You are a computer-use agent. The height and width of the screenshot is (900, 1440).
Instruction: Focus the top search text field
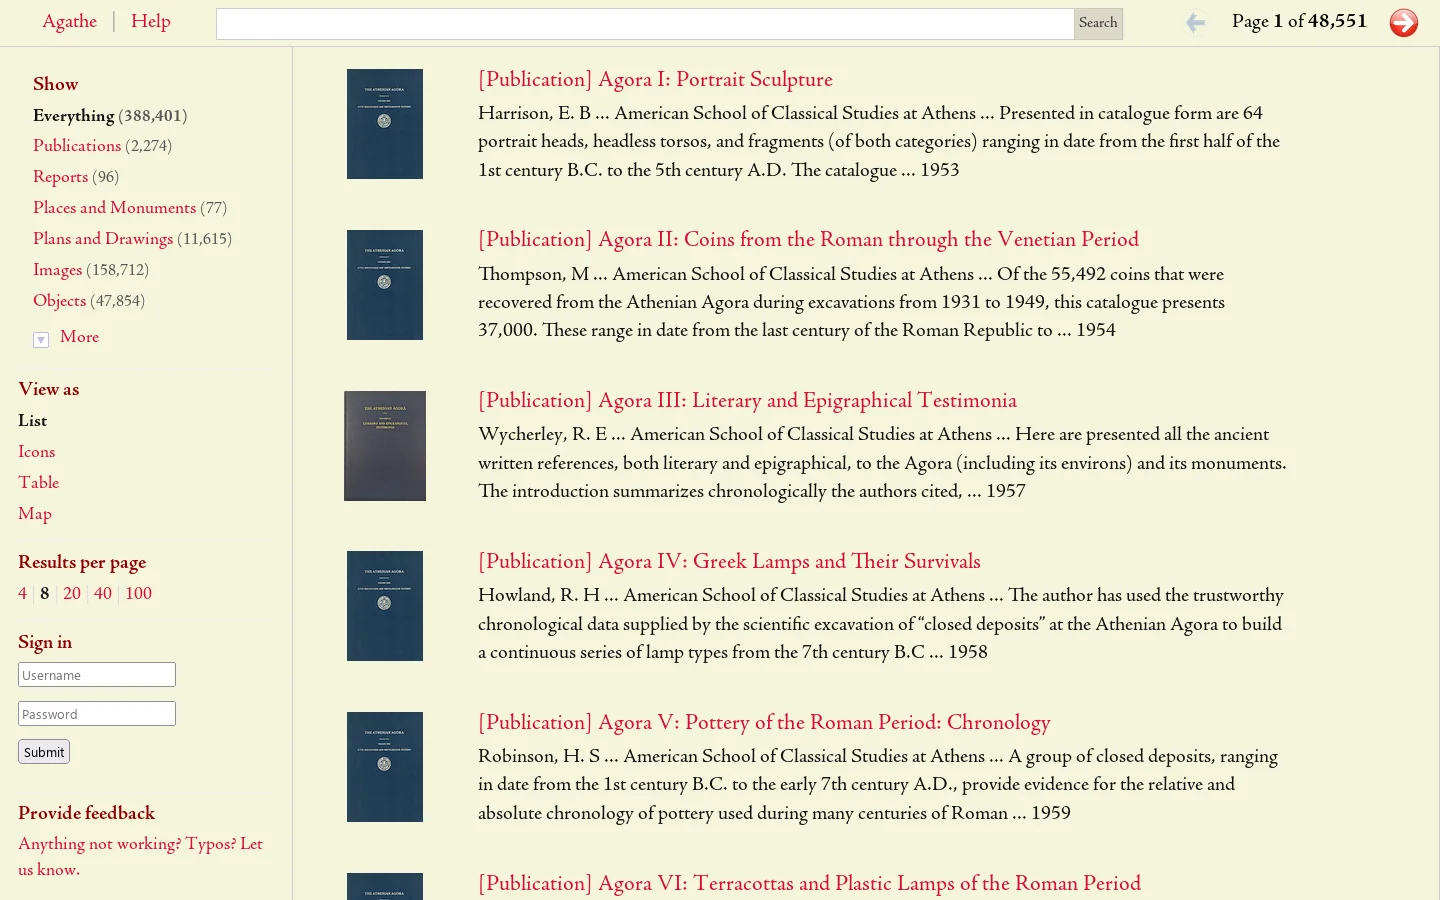click(x=645, y=24)
